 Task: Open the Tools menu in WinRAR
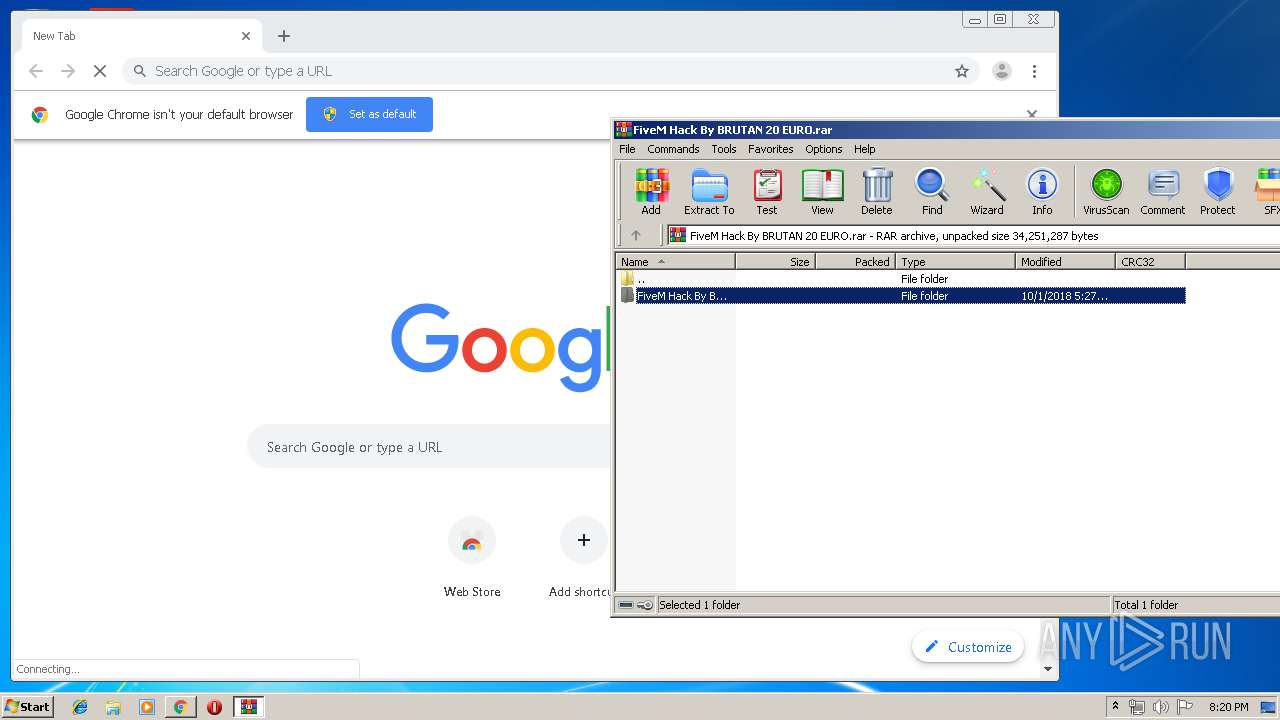click(x=724, y=149)
